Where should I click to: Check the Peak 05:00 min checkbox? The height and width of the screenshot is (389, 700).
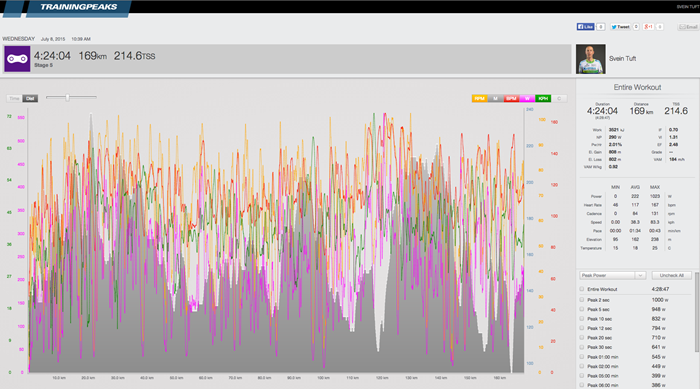point(582,376)
